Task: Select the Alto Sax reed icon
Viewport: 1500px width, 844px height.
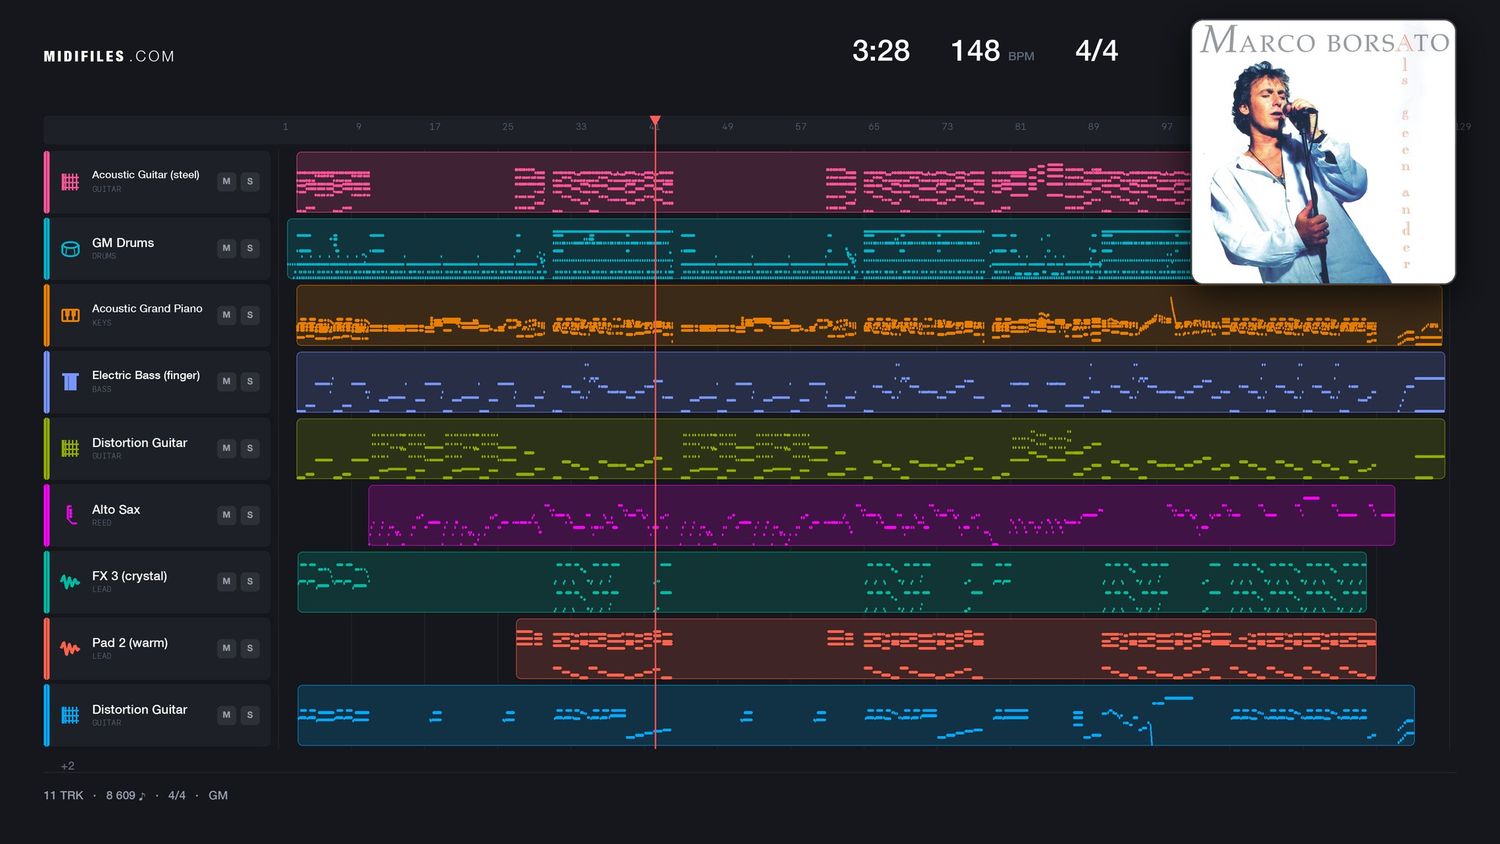Action: [70, 515]
